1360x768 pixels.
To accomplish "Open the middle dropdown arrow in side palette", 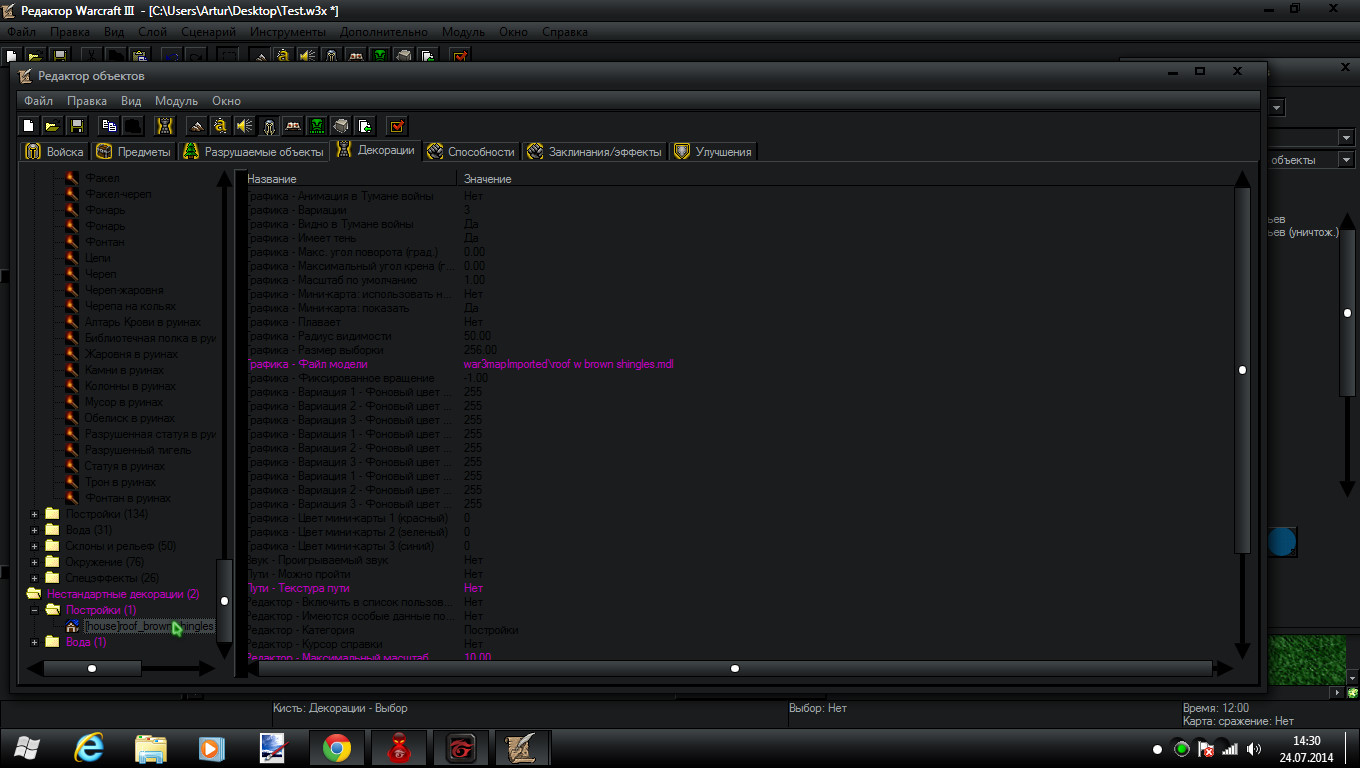I will tap(1346, 137).
